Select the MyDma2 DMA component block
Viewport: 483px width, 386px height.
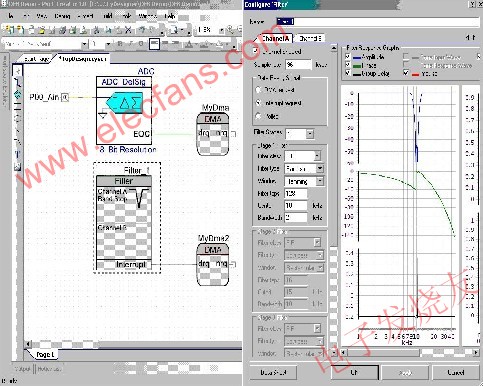pyautogui.click(x=213, y=265)
